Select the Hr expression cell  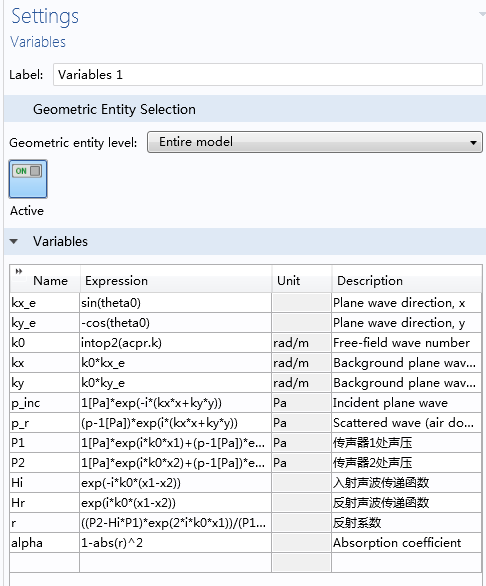click(176, 503)
